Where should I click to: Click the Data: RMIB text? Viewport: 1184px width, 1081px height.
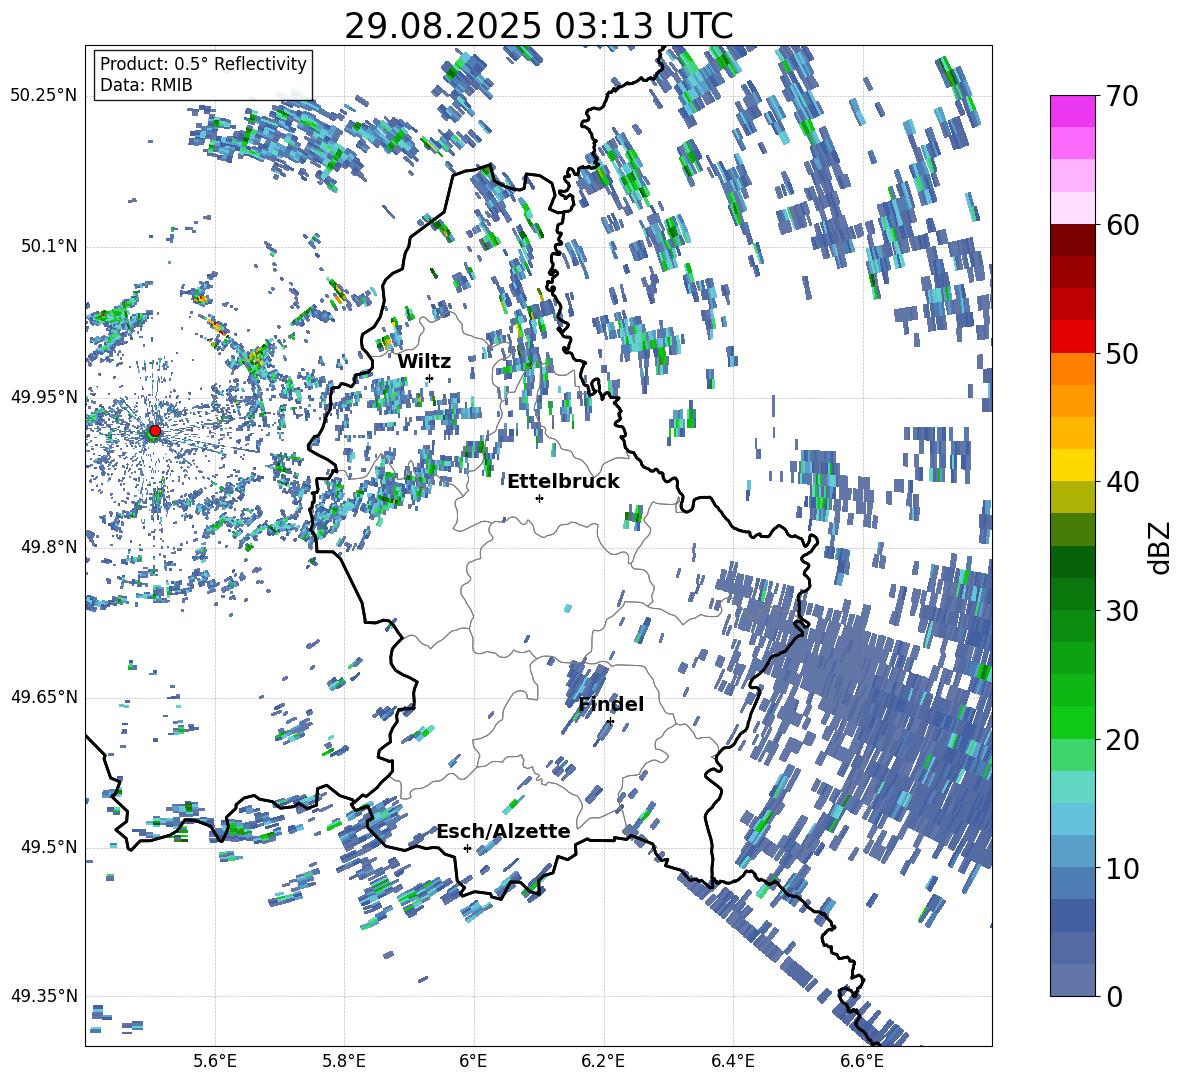coord(146,85)
